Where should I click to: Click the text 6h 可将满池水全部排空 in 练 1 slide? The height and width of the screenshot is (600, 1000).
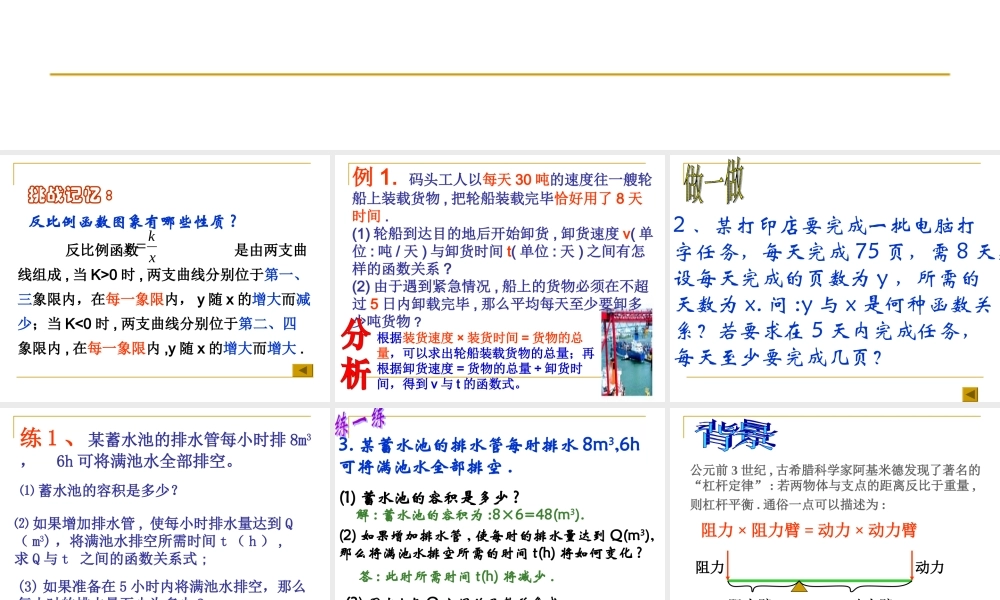click(x=145, y=461)
